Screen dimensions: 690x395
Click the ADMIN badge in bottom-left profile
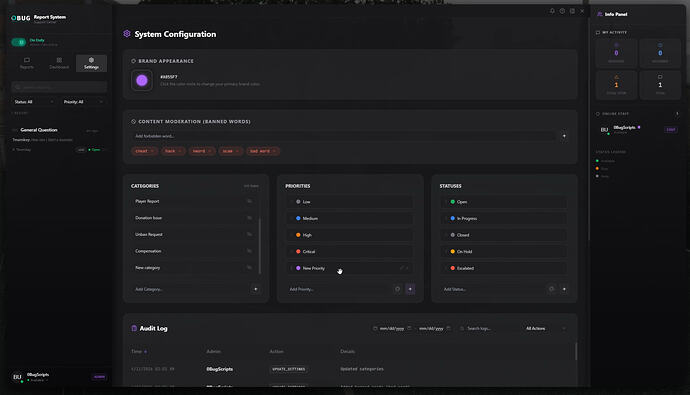(99, 377)
